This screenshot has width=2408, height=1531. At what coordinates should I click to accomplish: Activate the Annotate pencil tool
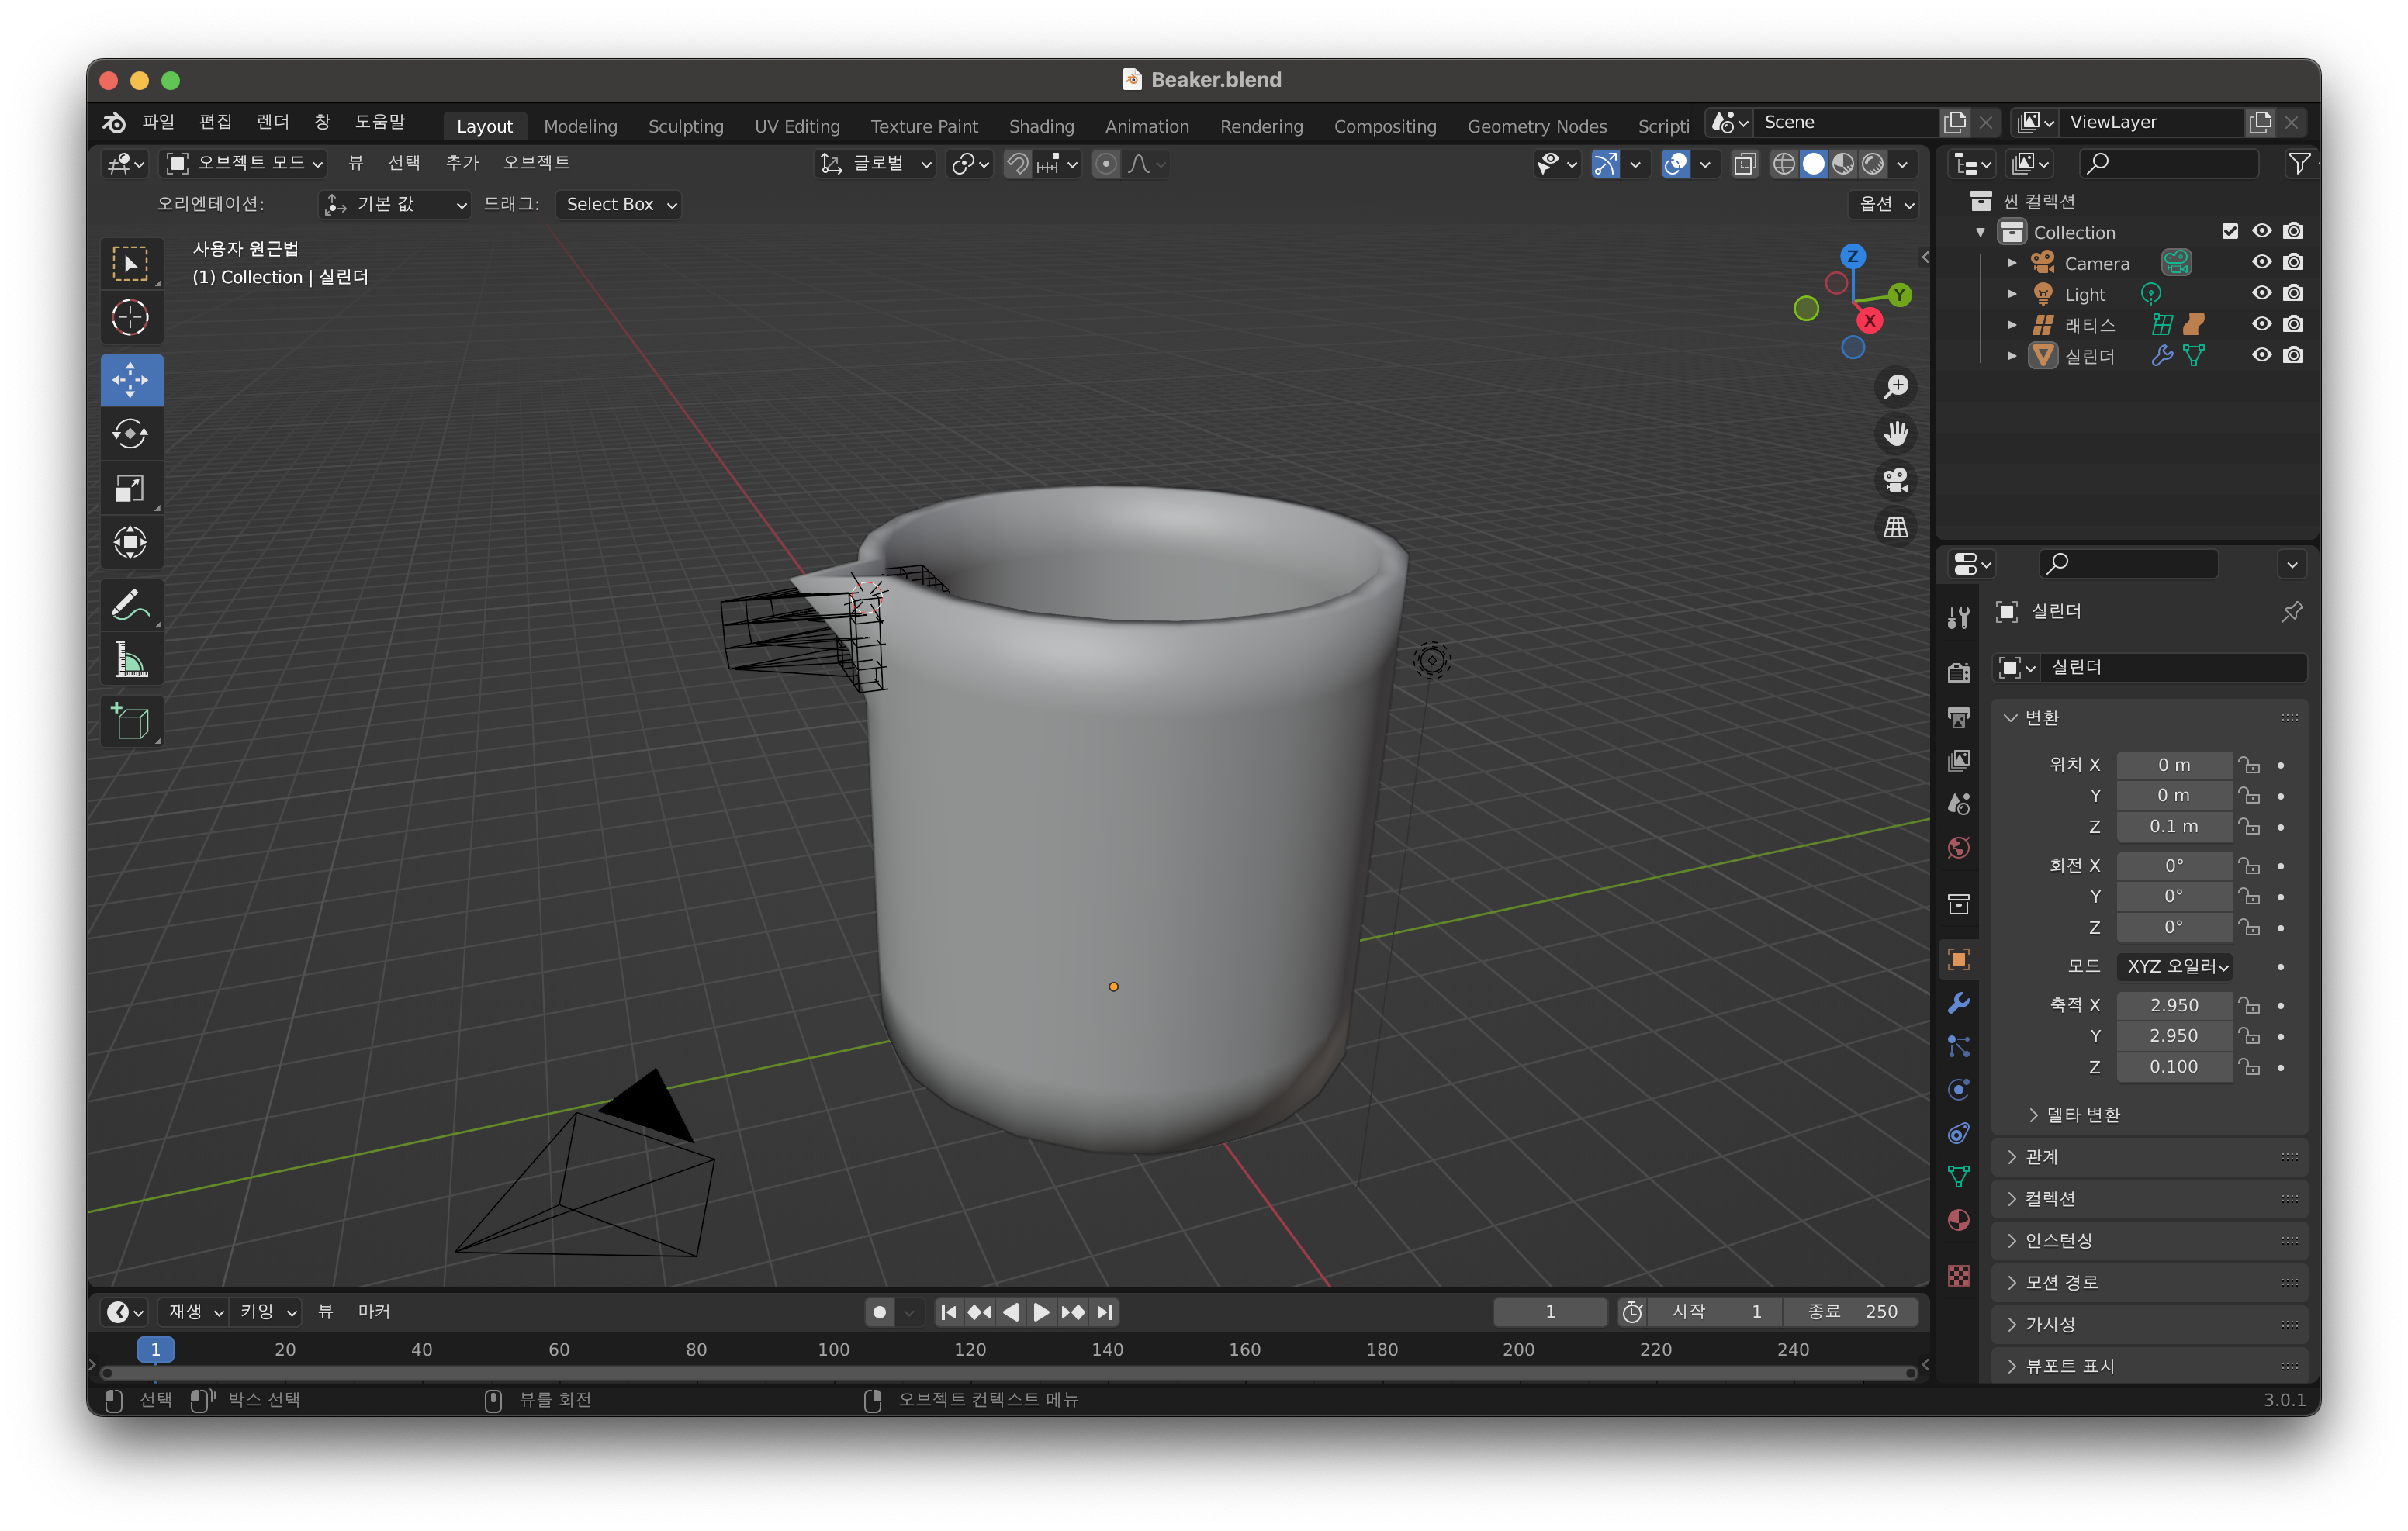(130, 606)
